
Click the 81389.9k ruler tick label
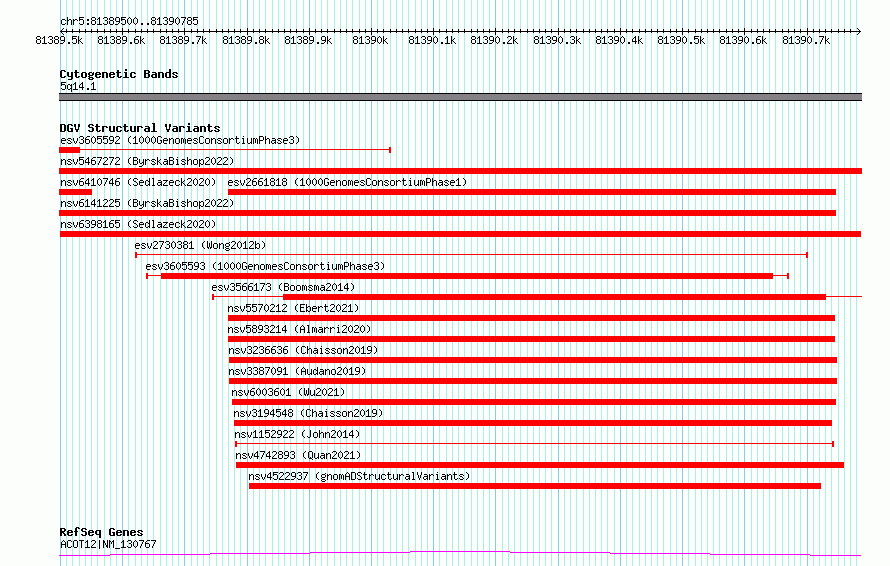tap(308, 40)
